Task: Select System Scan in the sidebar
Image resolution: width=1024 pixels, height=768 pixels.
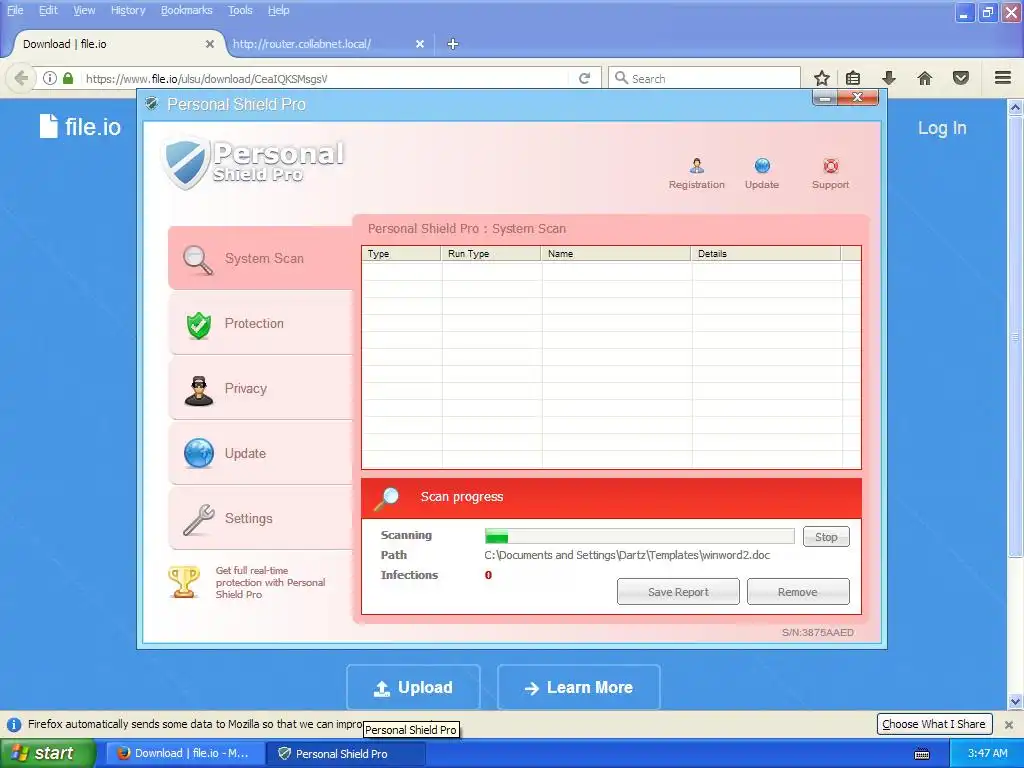Action: tap(260, 258)
